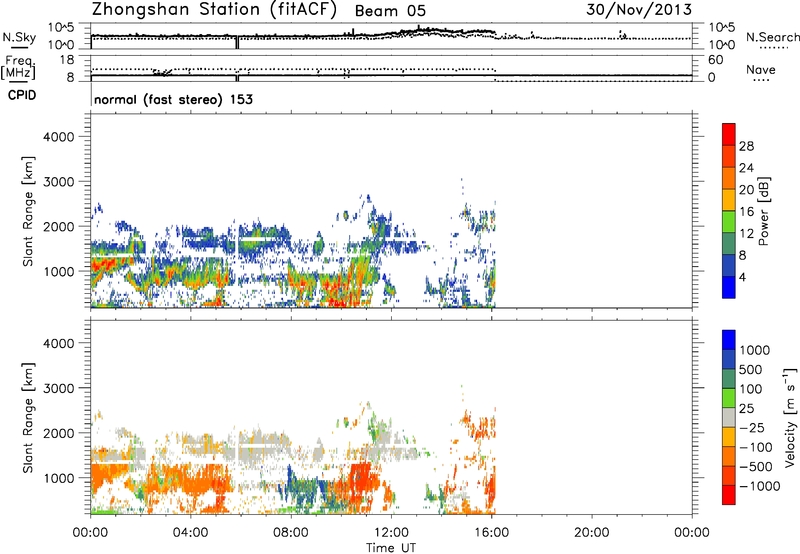This screenshot has width=800, height=554.
Task: Click the 'N.Search' legend label
Action: click(772, 37)
